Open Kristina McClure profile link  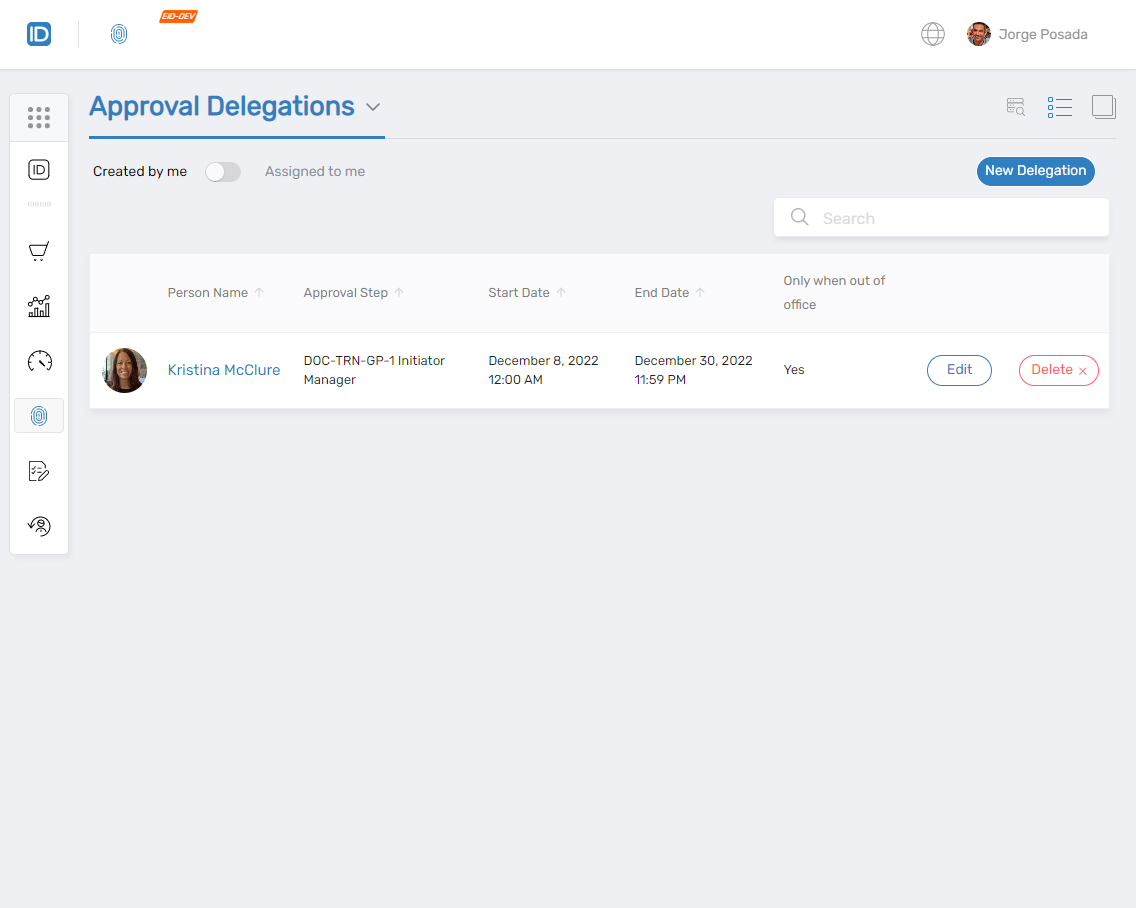pos(224,370)
